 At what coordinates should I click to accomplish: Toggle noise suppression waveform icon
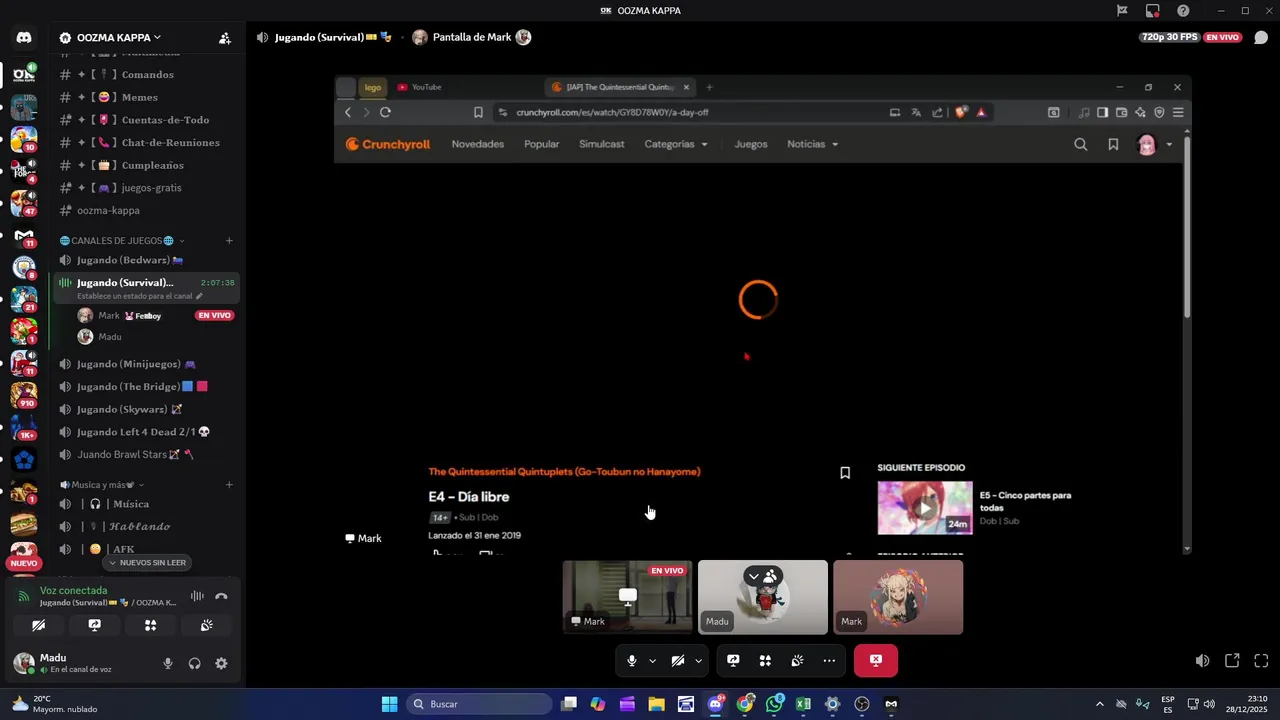(x=197, y=596)
